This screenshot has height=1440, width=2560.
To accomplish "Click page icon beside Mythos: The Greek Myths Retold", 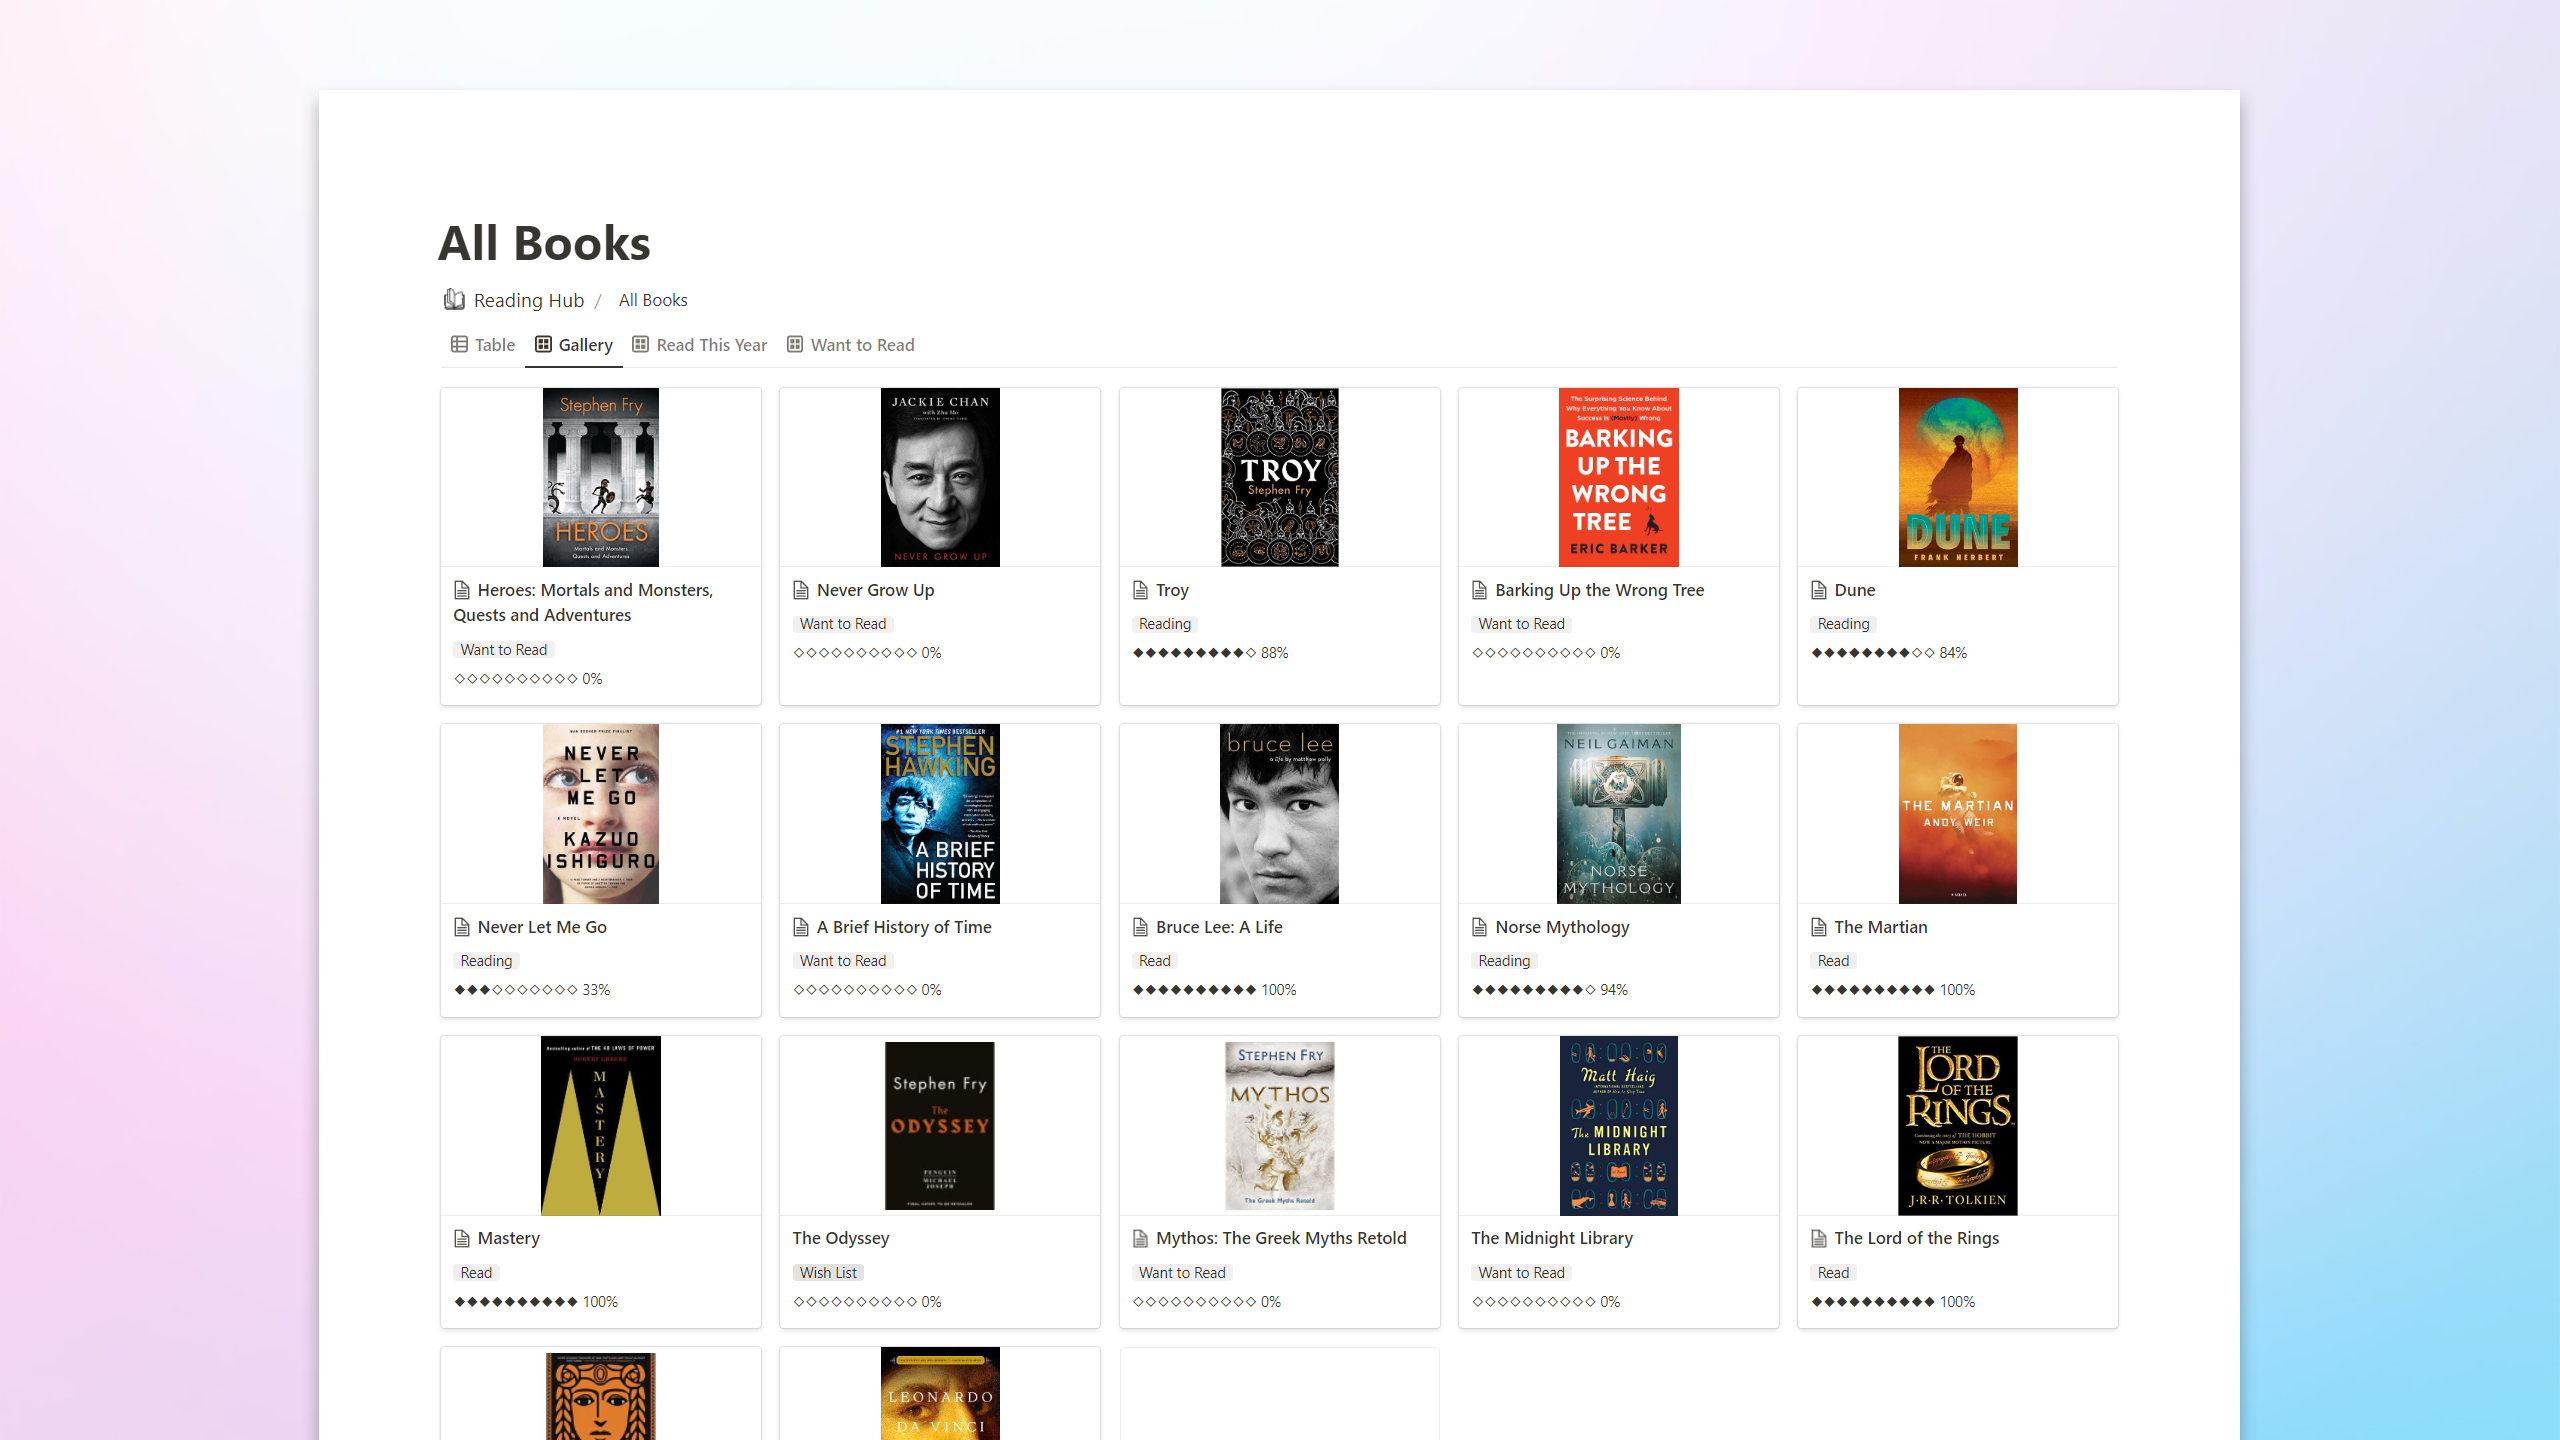I will pyautogui.click(x=1140, y=1238).
